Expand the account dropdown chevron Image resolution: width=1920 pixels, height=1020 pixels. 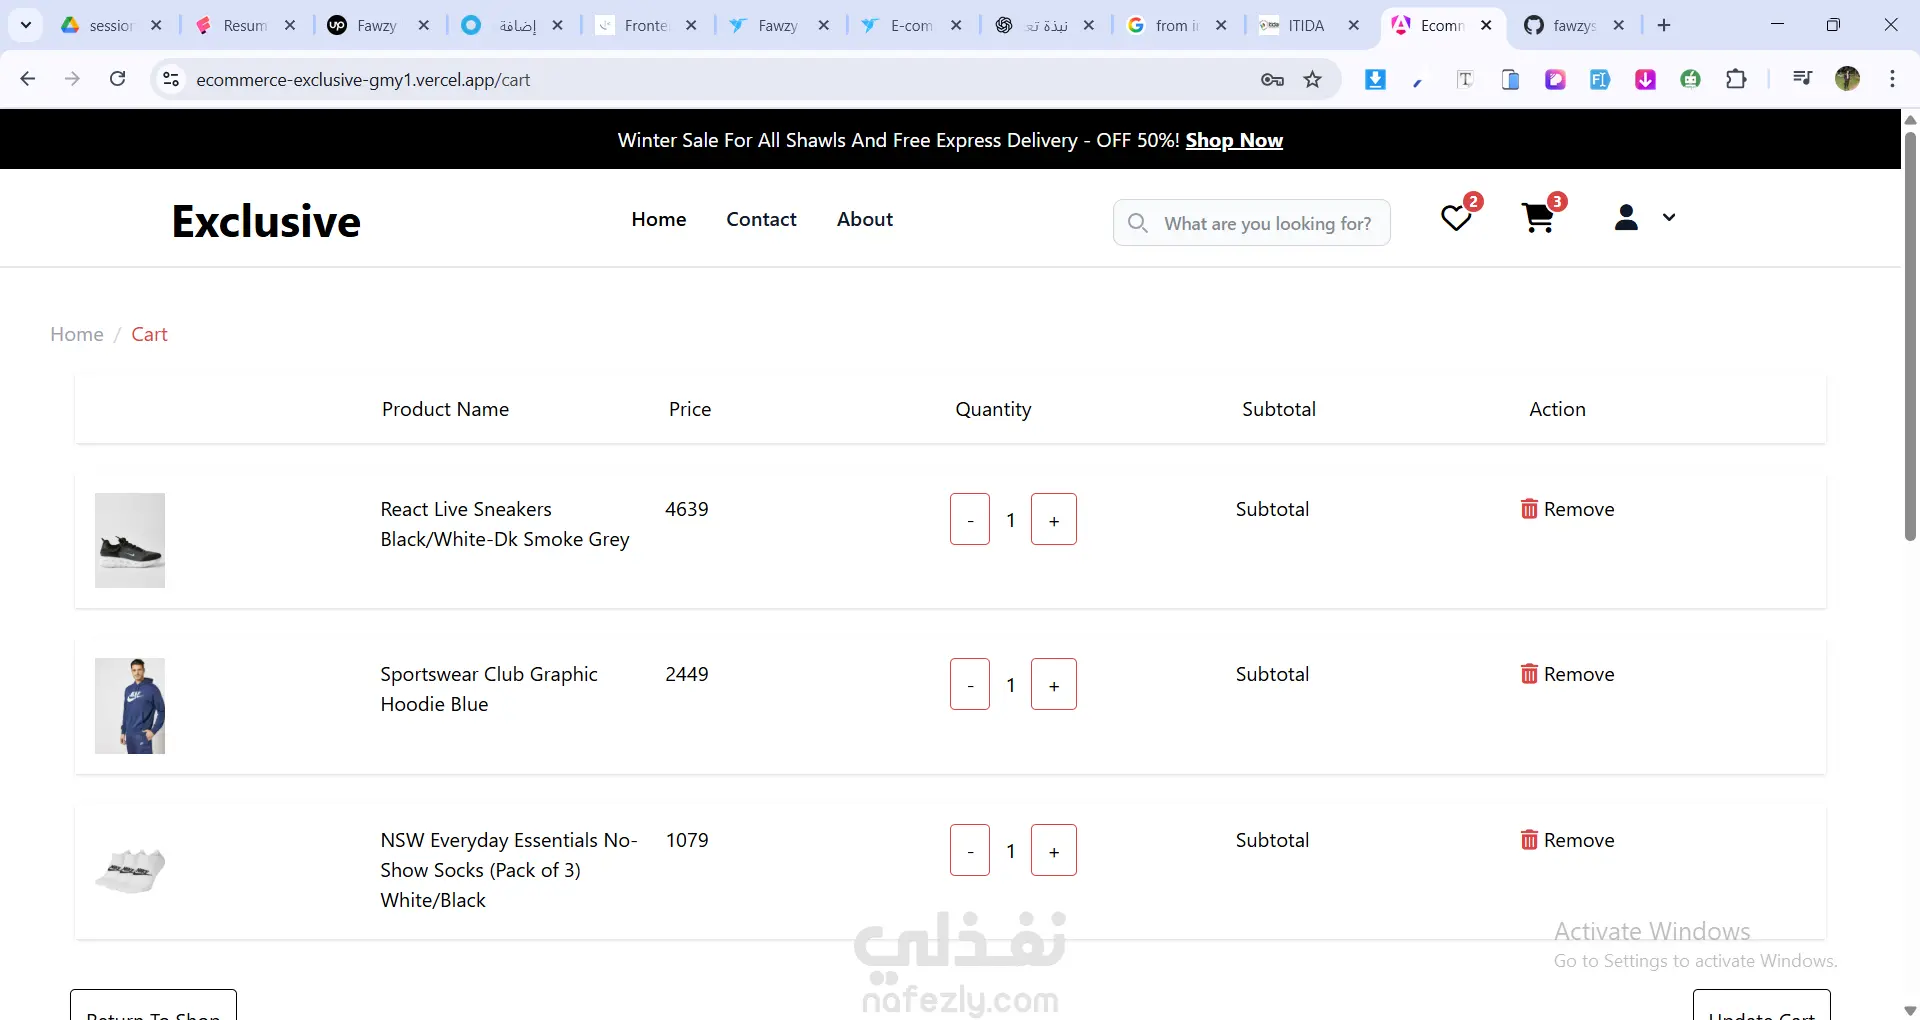1669,217
